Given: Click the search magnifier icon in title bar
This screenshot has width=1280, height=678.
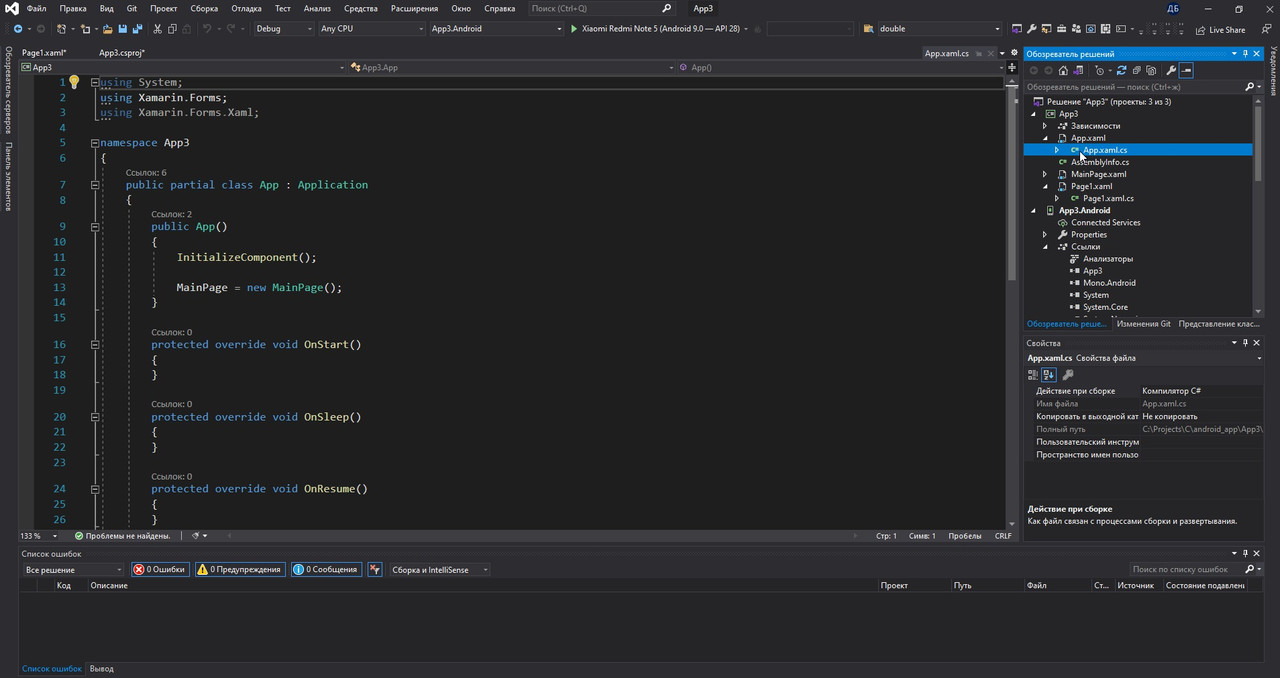Looking at the screenshot, I should coord(667,8).
